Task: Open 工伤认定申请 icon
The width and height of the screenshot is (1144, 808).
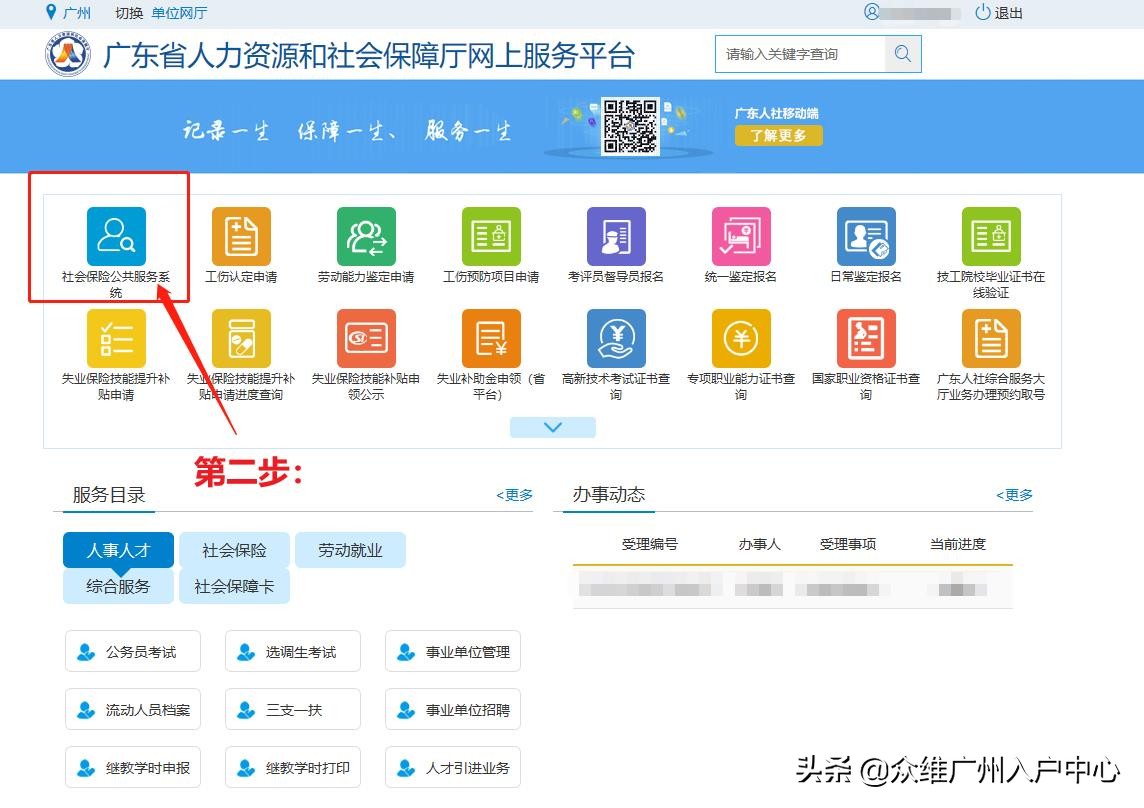Action: pyautogui.click(x=241, y=236)
